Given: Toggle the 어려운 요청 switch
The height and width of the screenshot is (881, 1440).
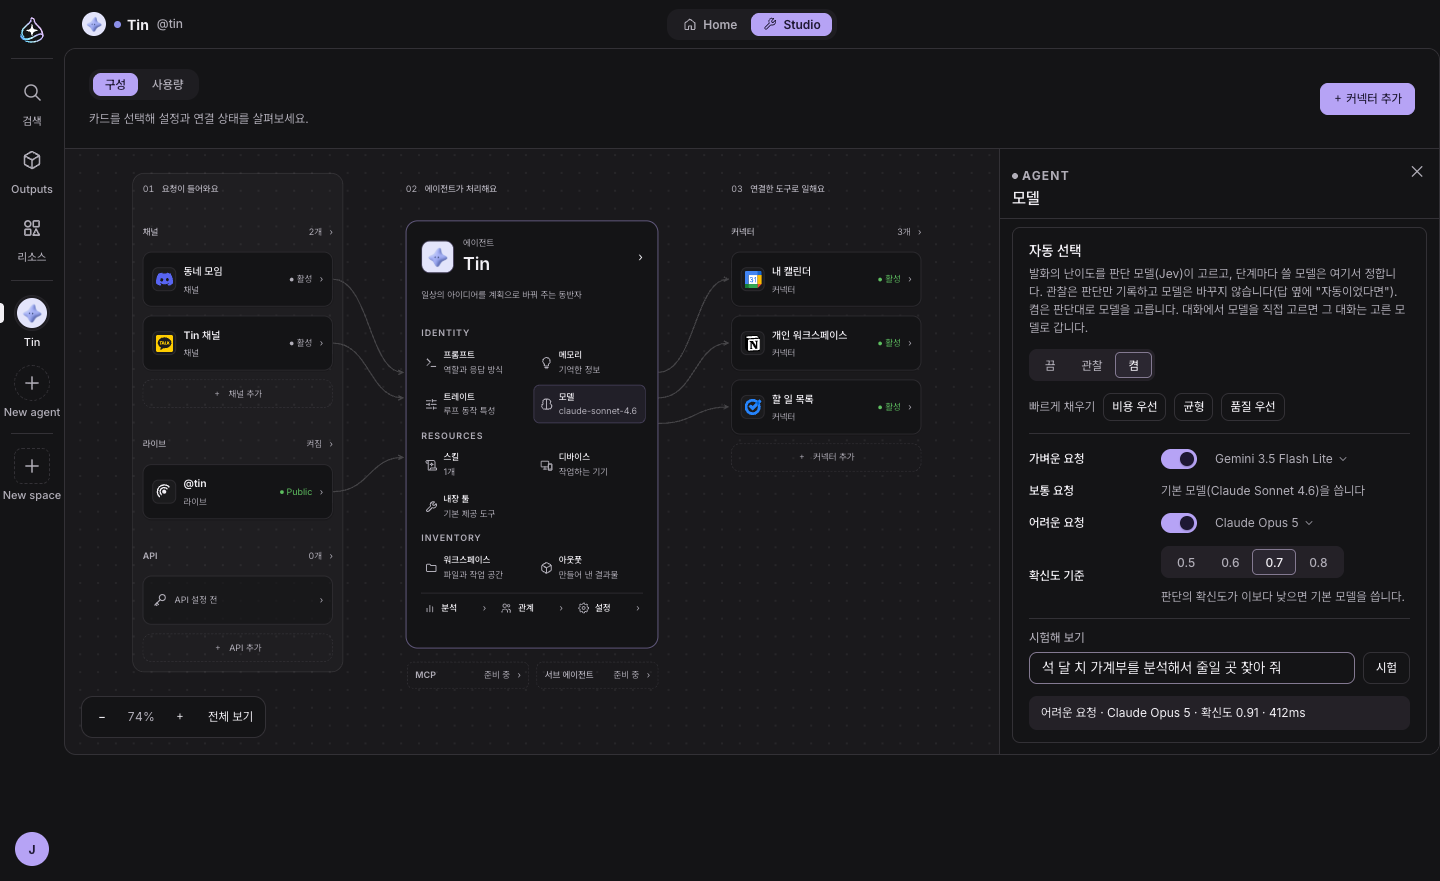Looking at the screenshot, I should pyautogui.click(x=1179, y=523).
